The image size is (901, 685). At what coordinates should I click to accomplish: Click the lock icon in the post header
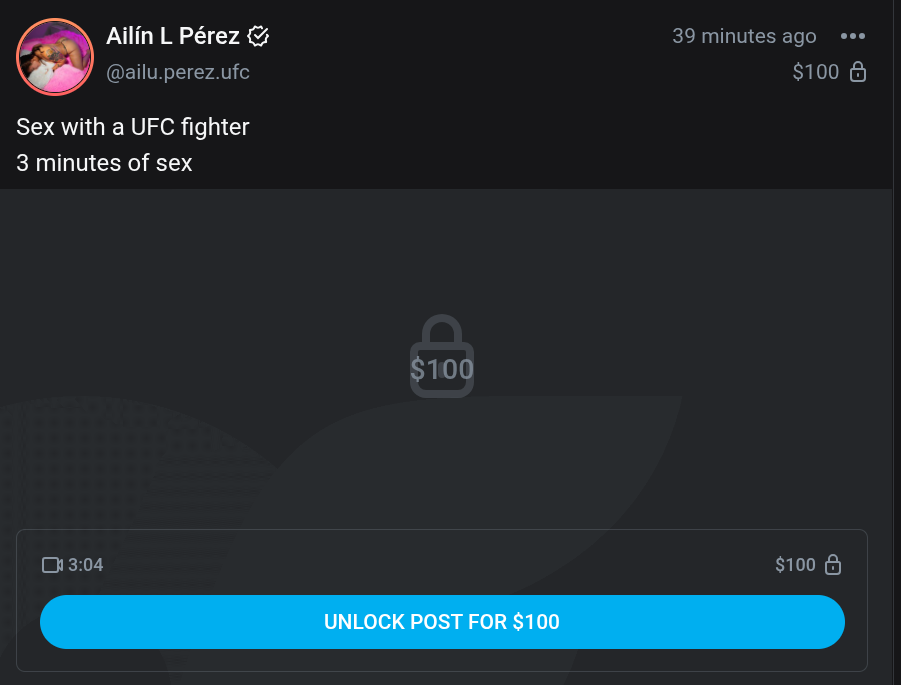tap(857, 72)
